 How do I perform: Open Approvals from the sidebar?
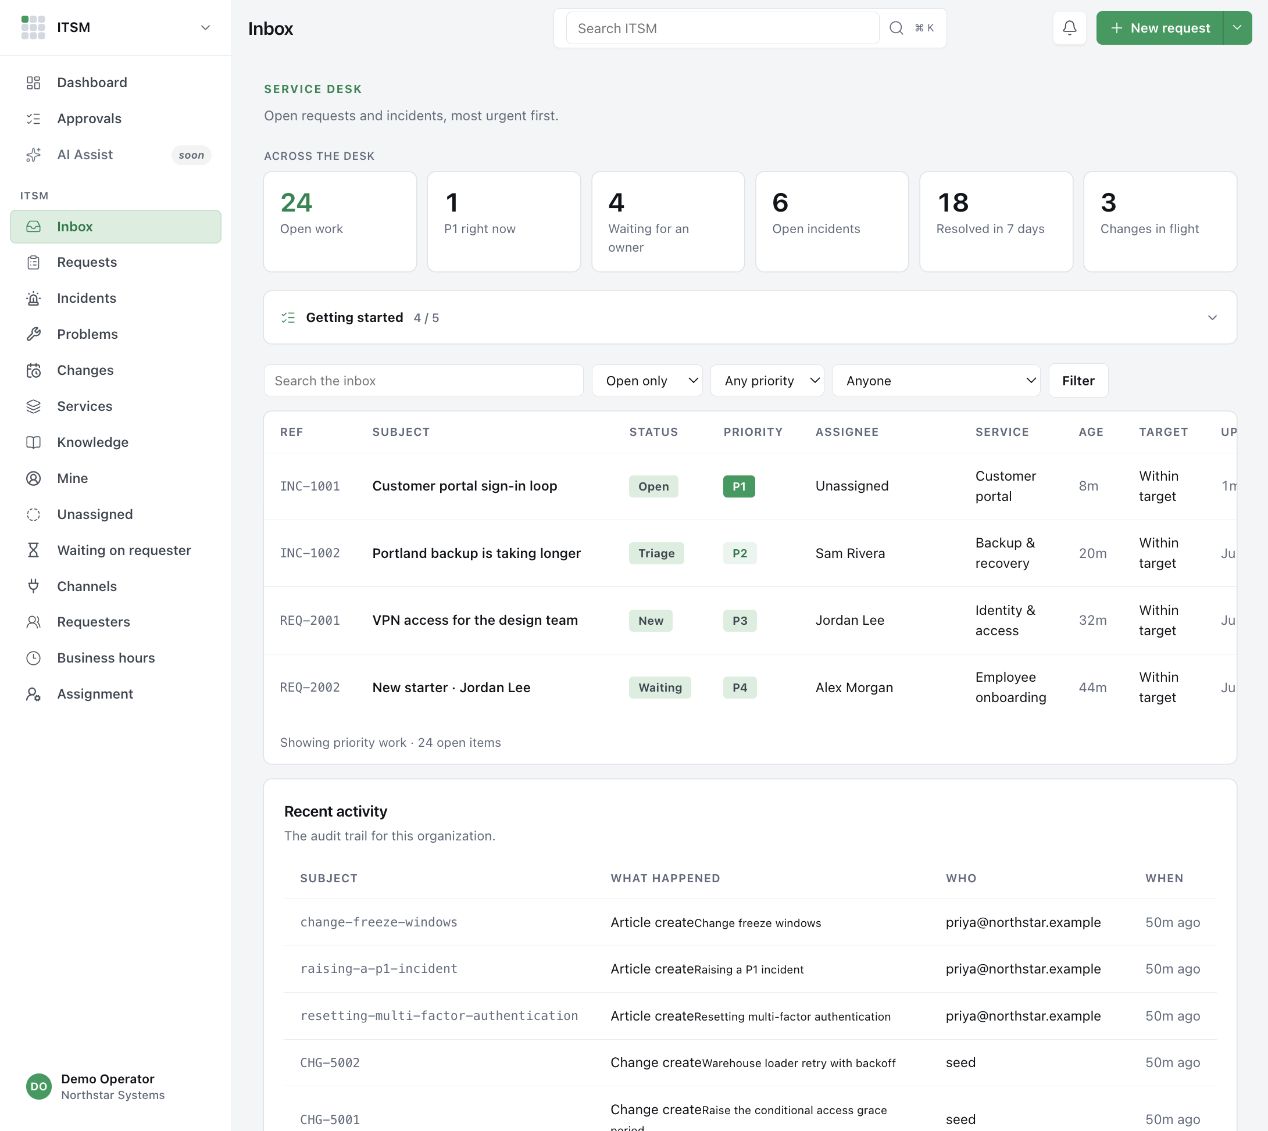point(116,119)
